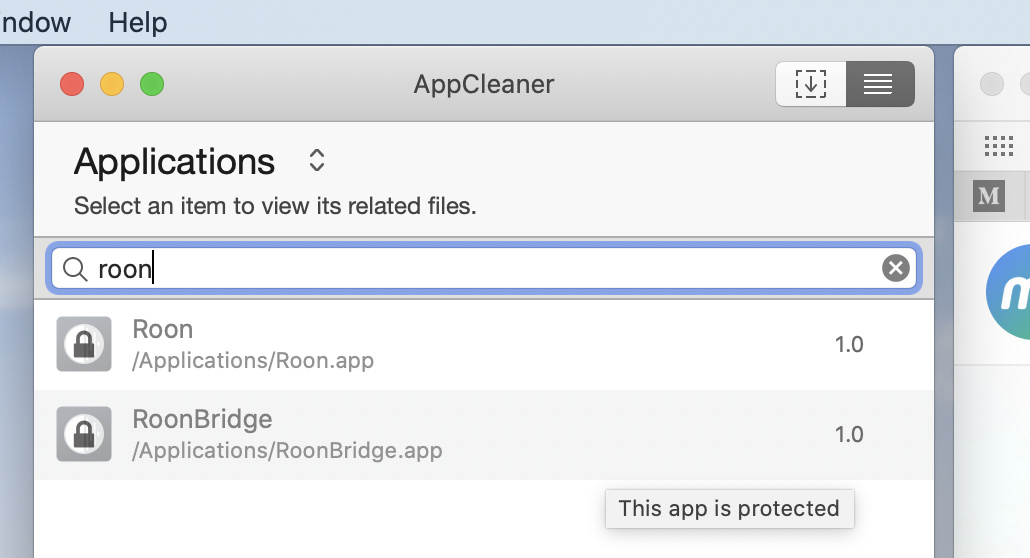Click the grid apps icon in the right window

(x=998, y=145)
